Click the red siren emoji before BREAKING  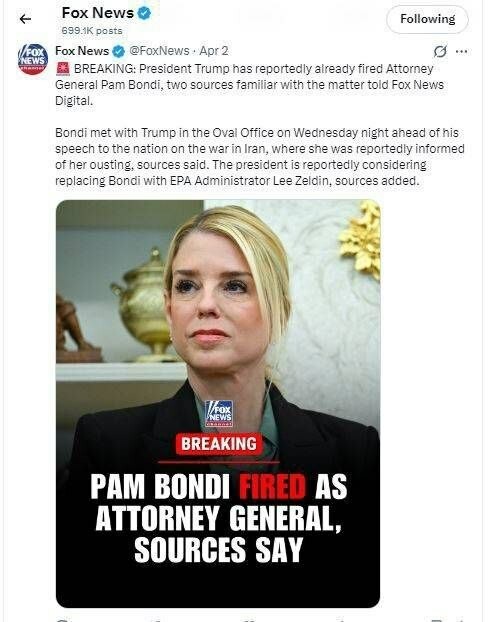[x=63, y=69]
